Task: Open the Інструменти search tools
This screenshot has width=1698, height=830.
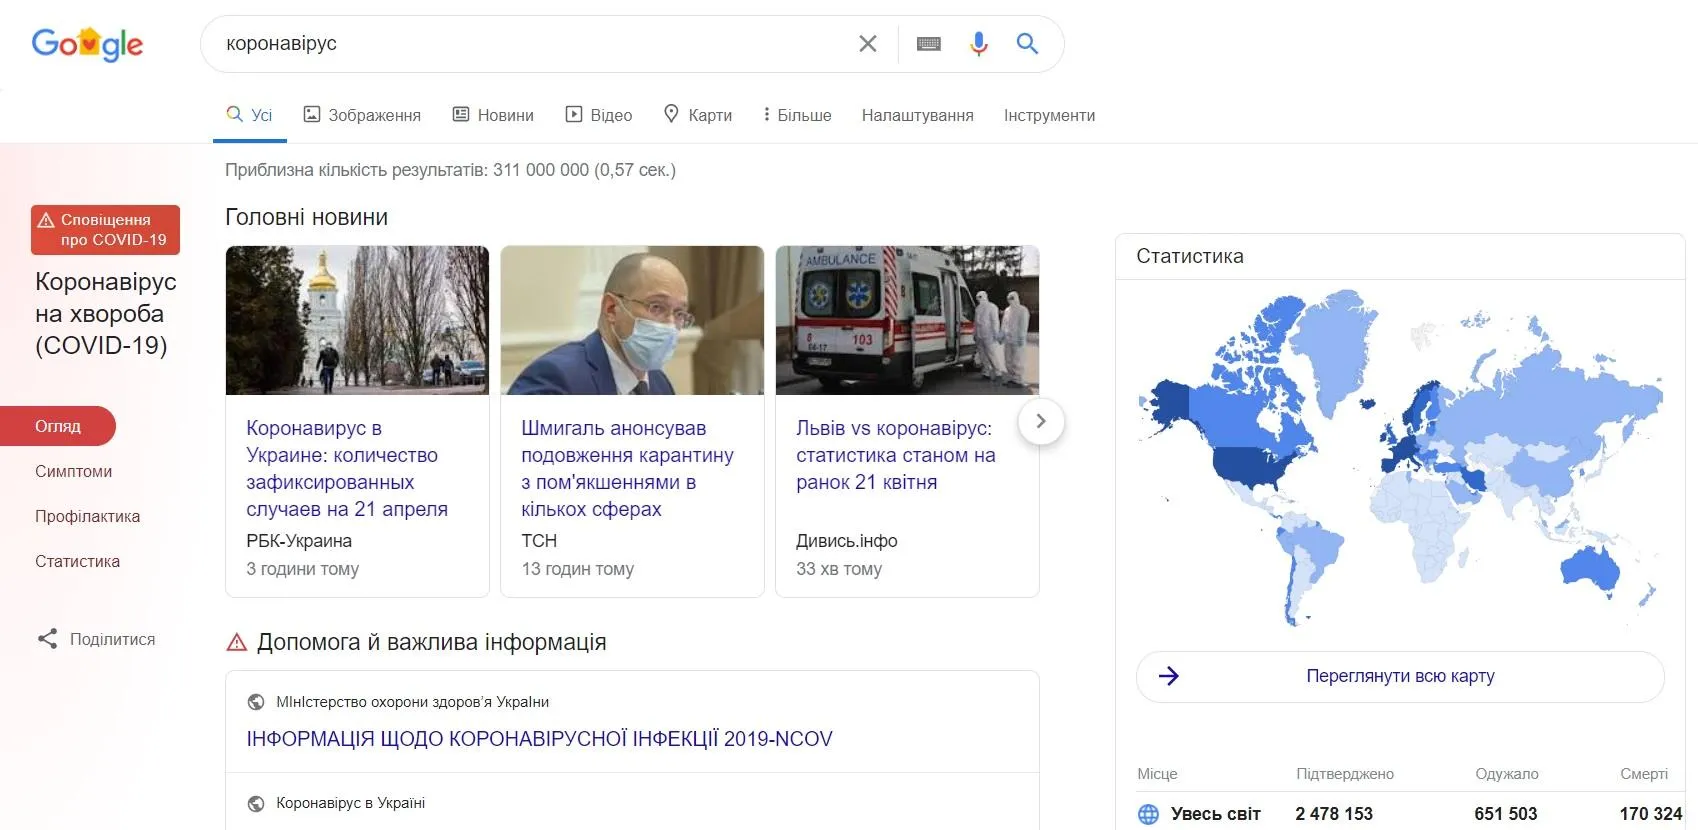Action: pos(1049,115)
